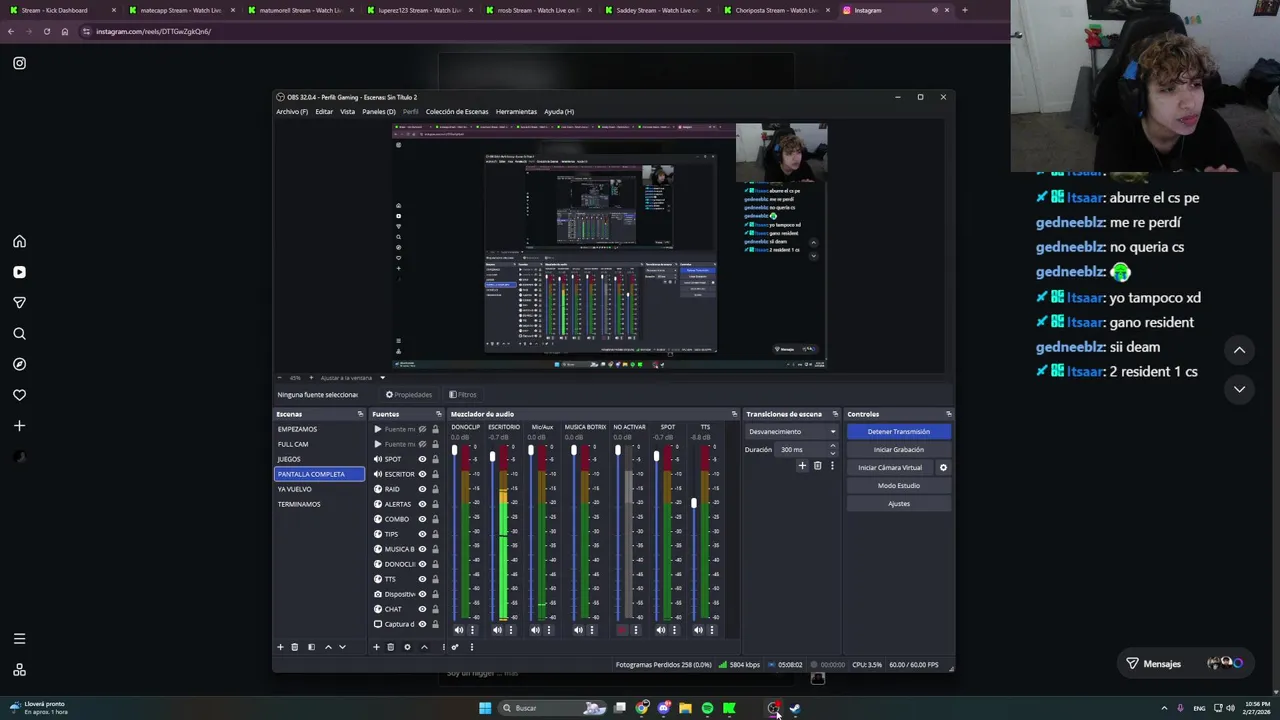Move the selected scene up
Viewport: 1280px width, 720px height.
pos(328,647)
